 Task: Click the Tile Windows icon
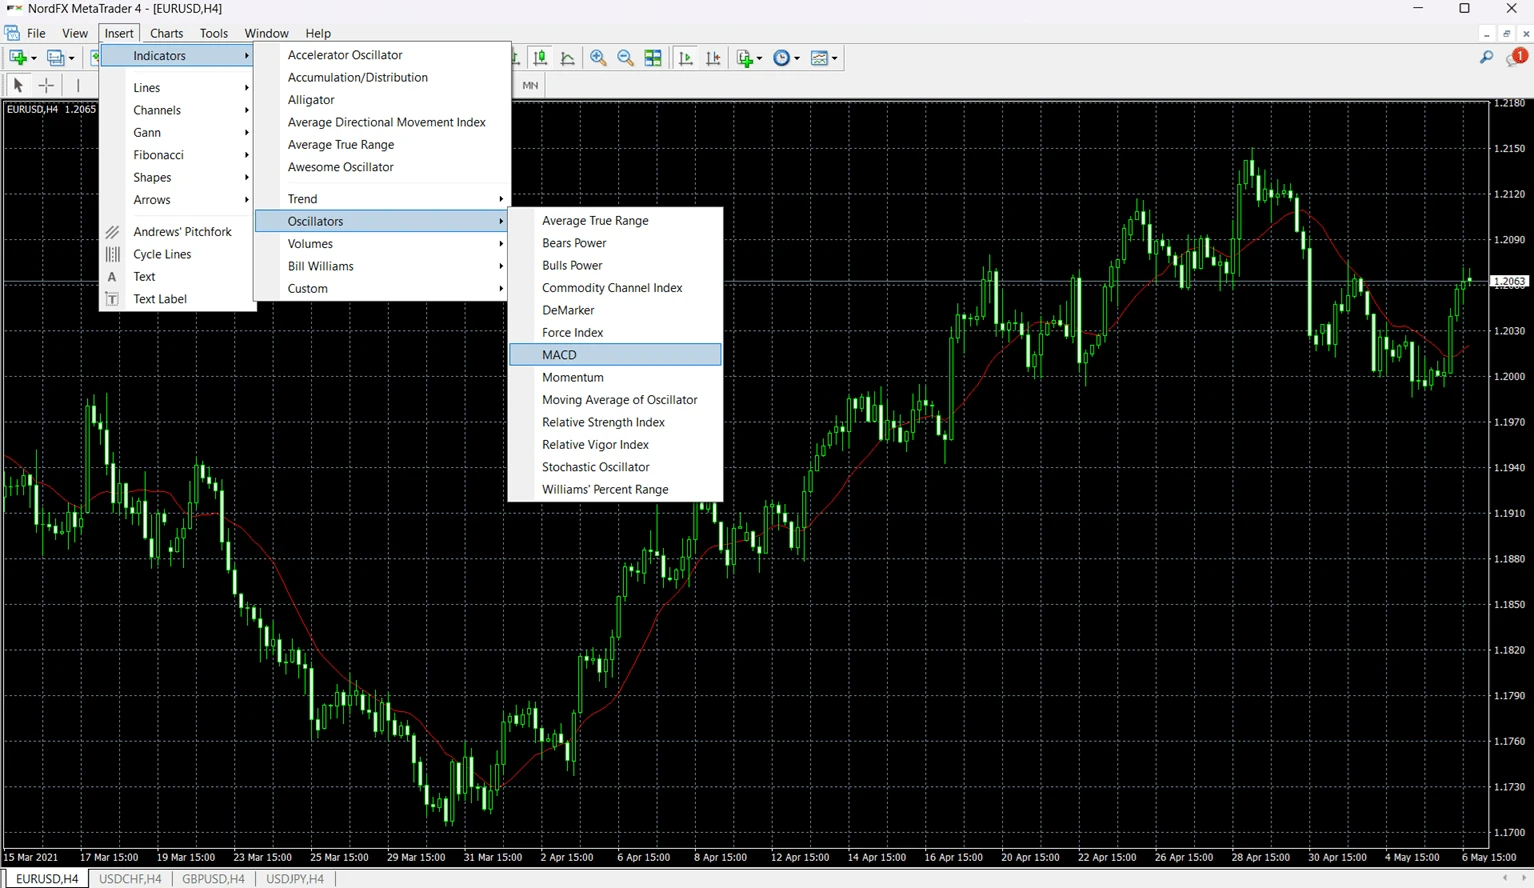(x=653, y=58)
